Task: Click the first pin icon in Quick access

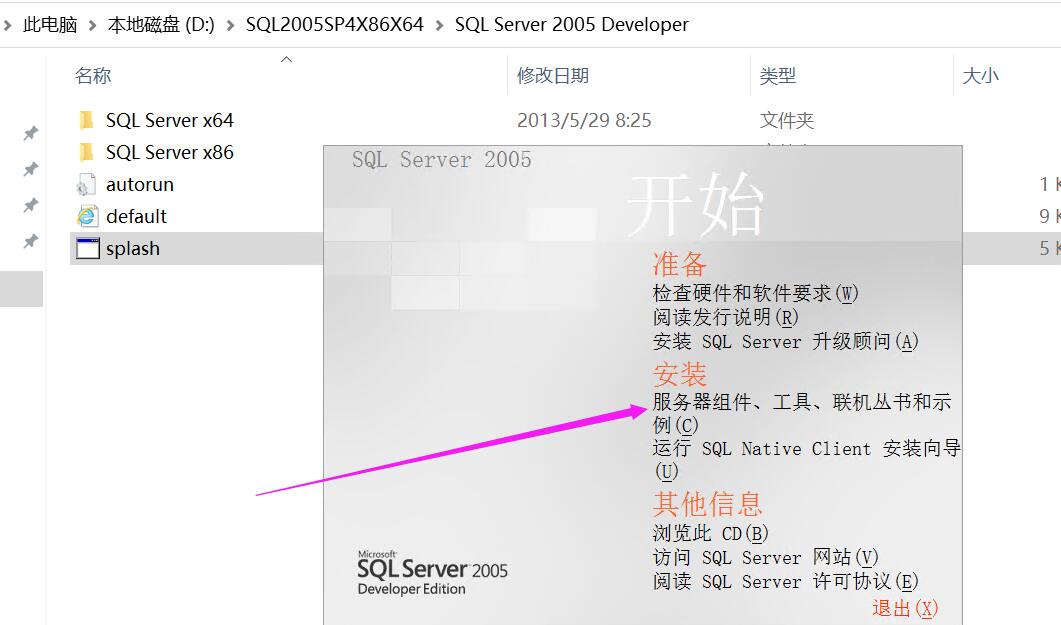Action: tap(30, 133)
